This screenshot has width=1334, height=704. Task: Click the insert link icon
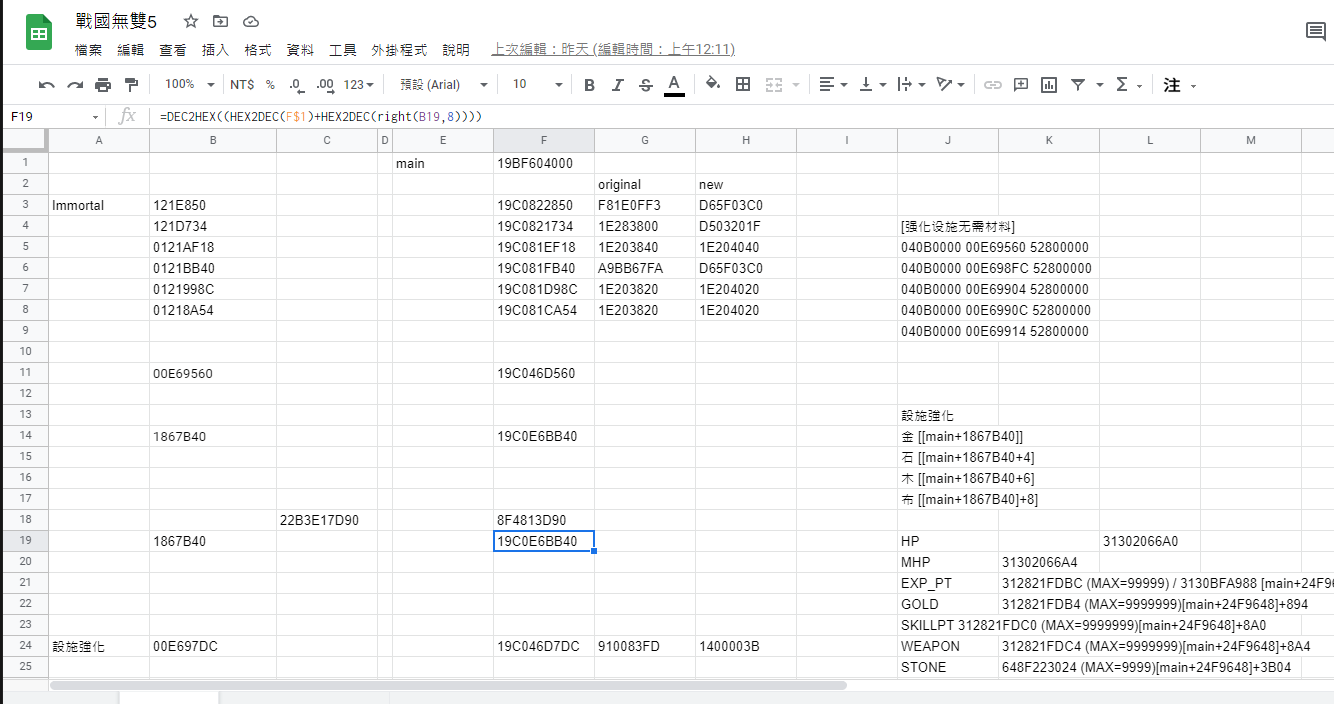click(992, 85)
